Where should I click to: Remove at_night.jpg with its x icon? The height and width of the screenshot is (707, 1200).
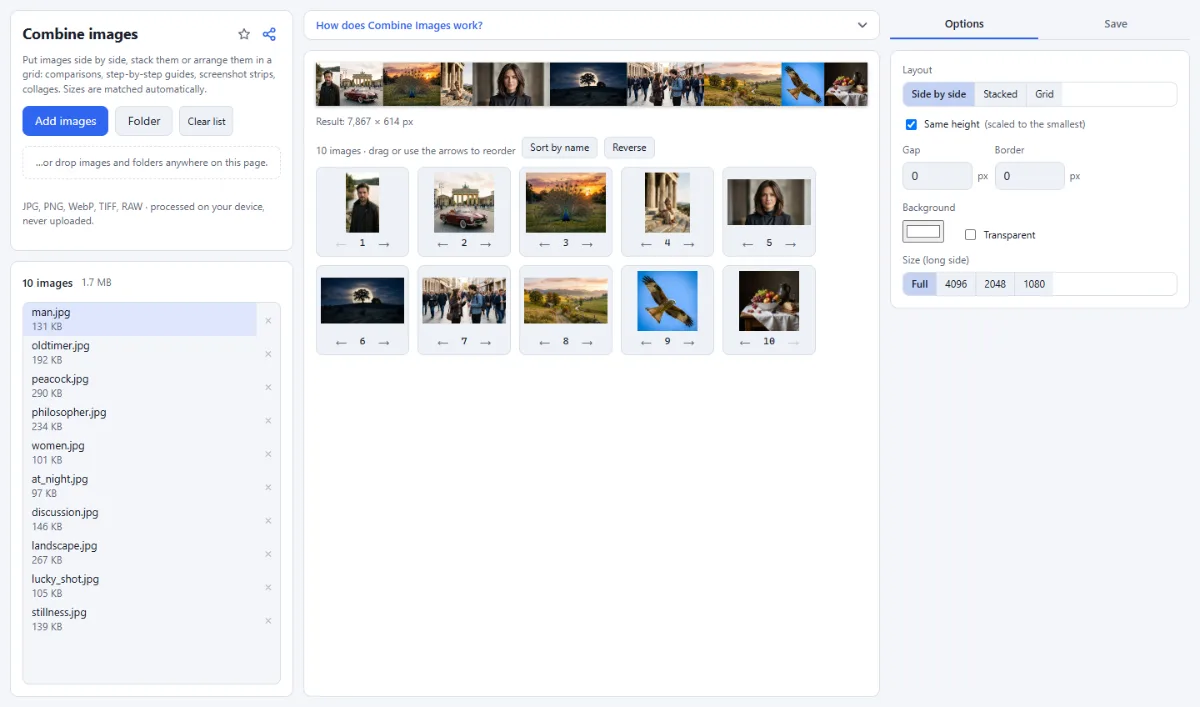tap(268, 487)
